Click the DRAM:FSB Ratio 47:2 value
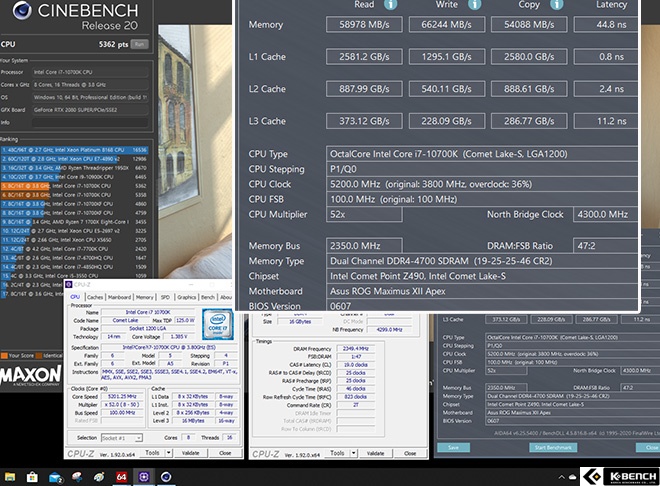This screenshot has height=486, width=660. point(606,246)
